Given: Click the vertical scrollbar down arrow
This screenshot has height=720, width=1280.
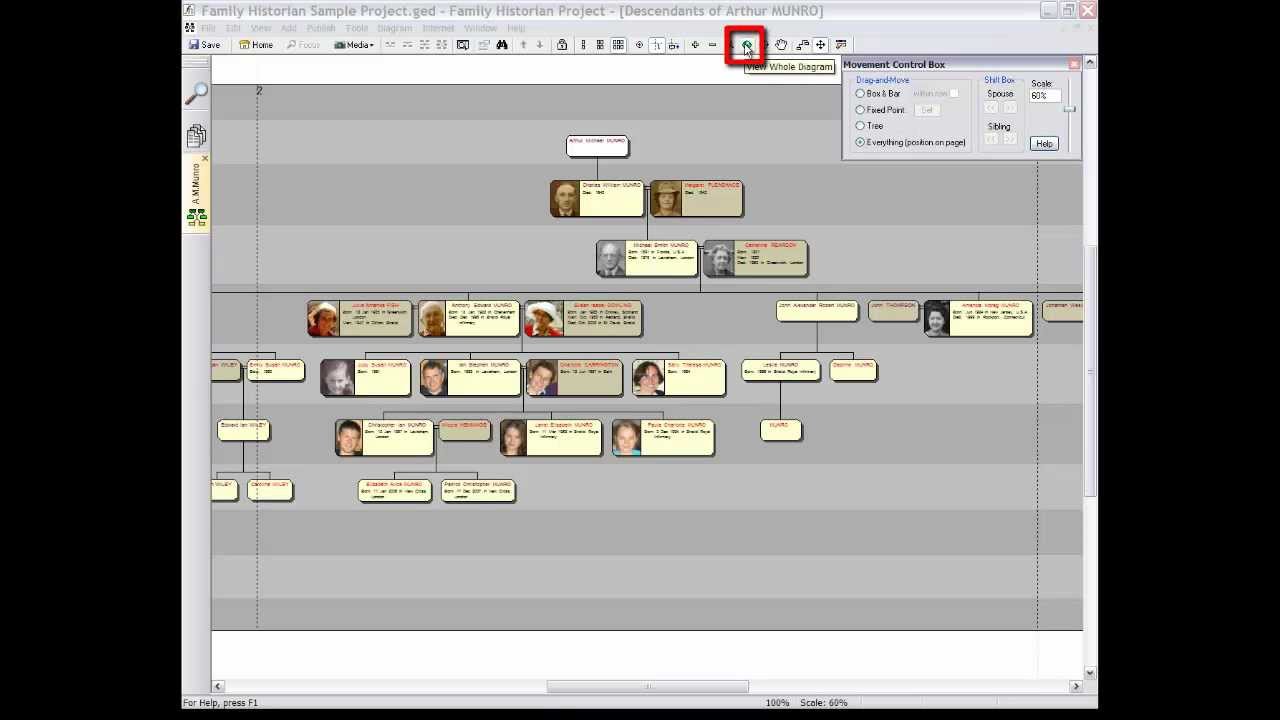Looking at the screenshot, I should [x=1090, y=673].
